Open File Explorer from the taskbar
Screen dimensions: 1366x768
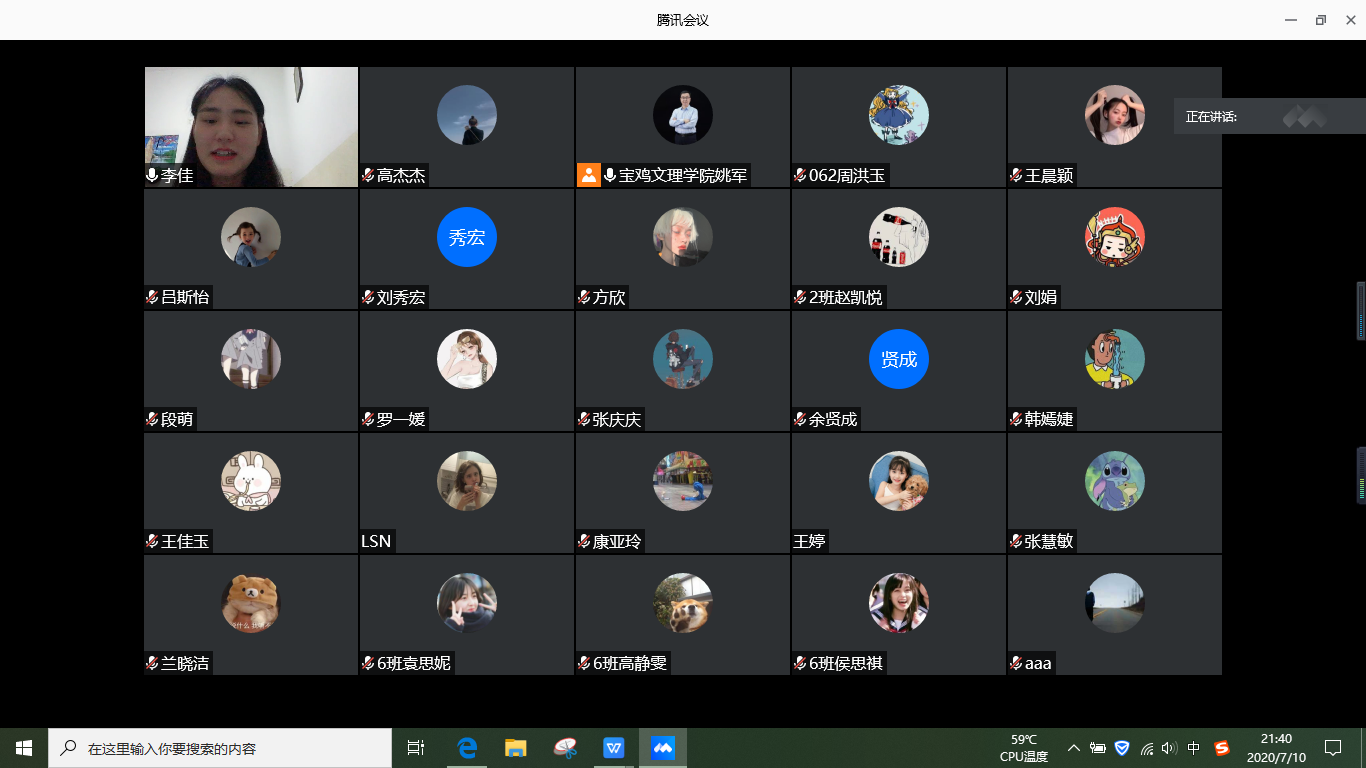pyautogui.click(x=515, y=748)
